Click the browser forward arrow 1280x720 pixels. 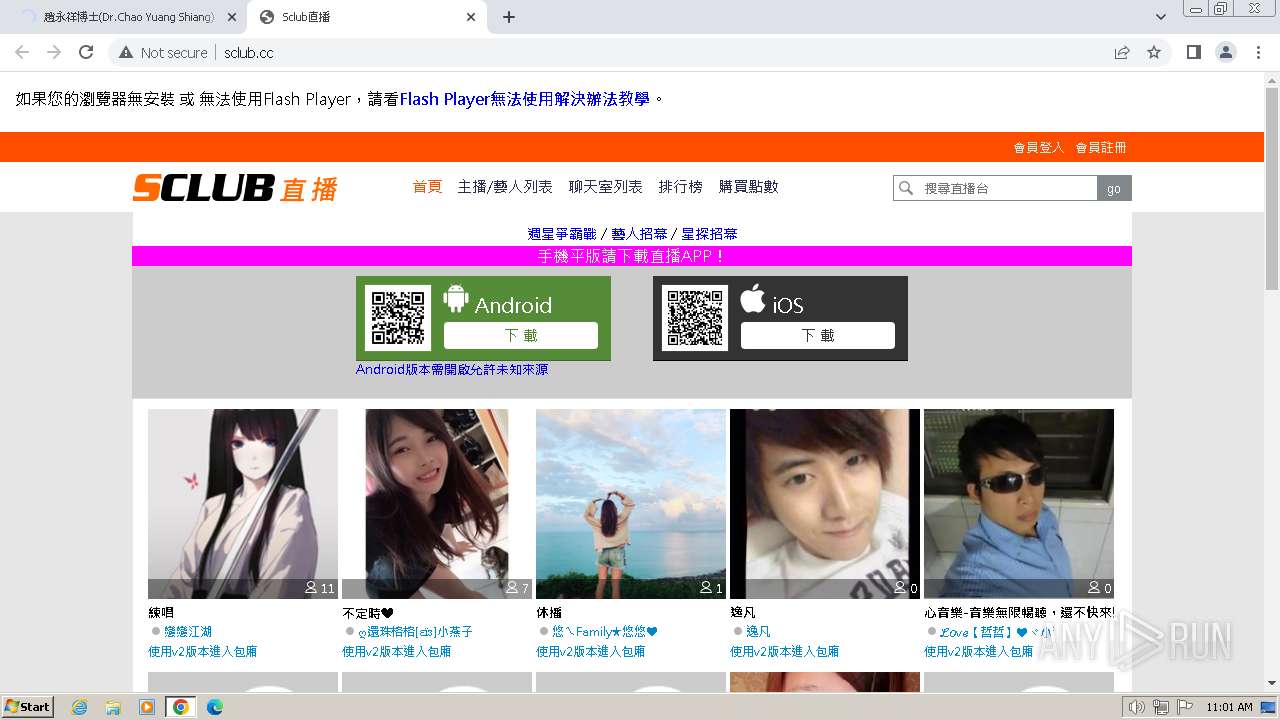(54, 52)
